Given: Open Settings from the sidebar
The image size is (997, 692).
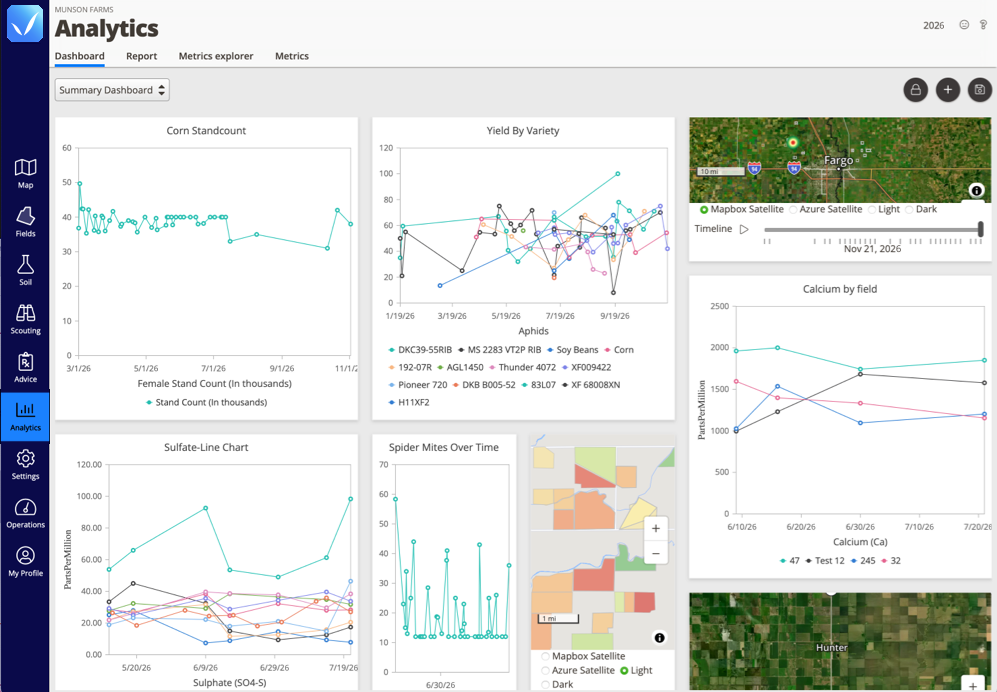Looking at the screenshot, I should pyautogui.click(x=25, y=465).
